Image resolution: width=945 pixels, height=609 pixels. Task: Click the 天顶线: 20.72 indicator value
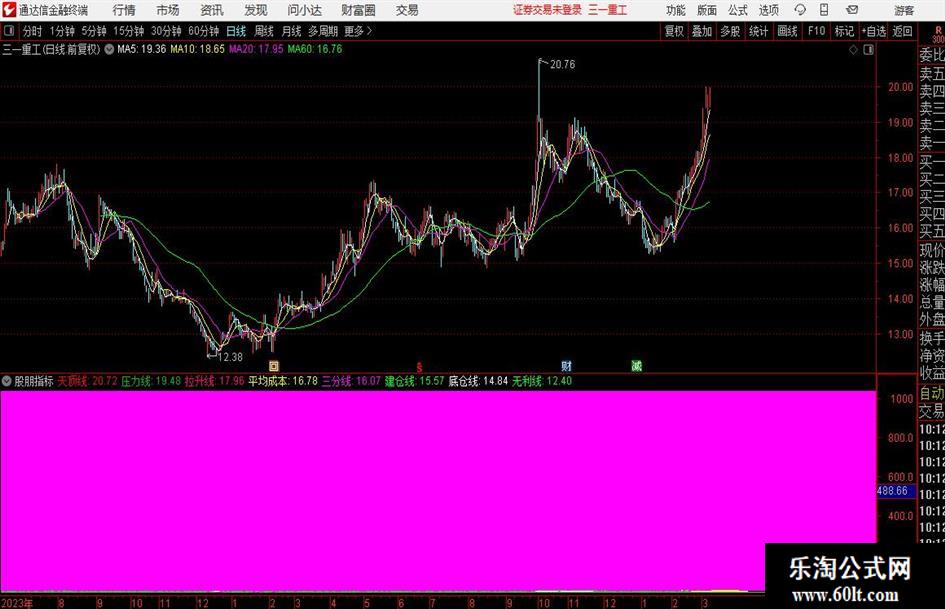tap(87, 381)
